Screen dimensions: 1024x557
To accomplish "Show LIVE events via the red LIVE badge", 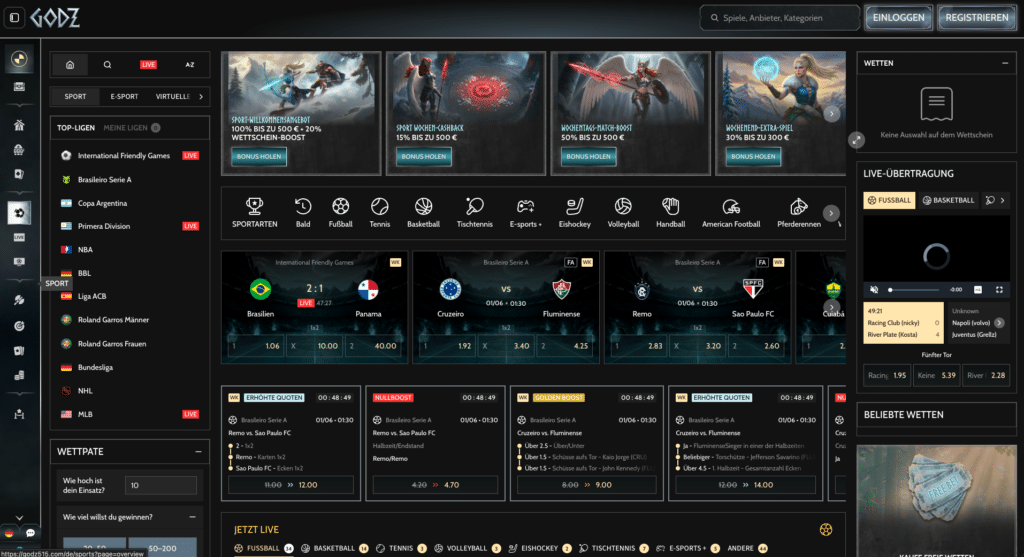I will [148, 65].
